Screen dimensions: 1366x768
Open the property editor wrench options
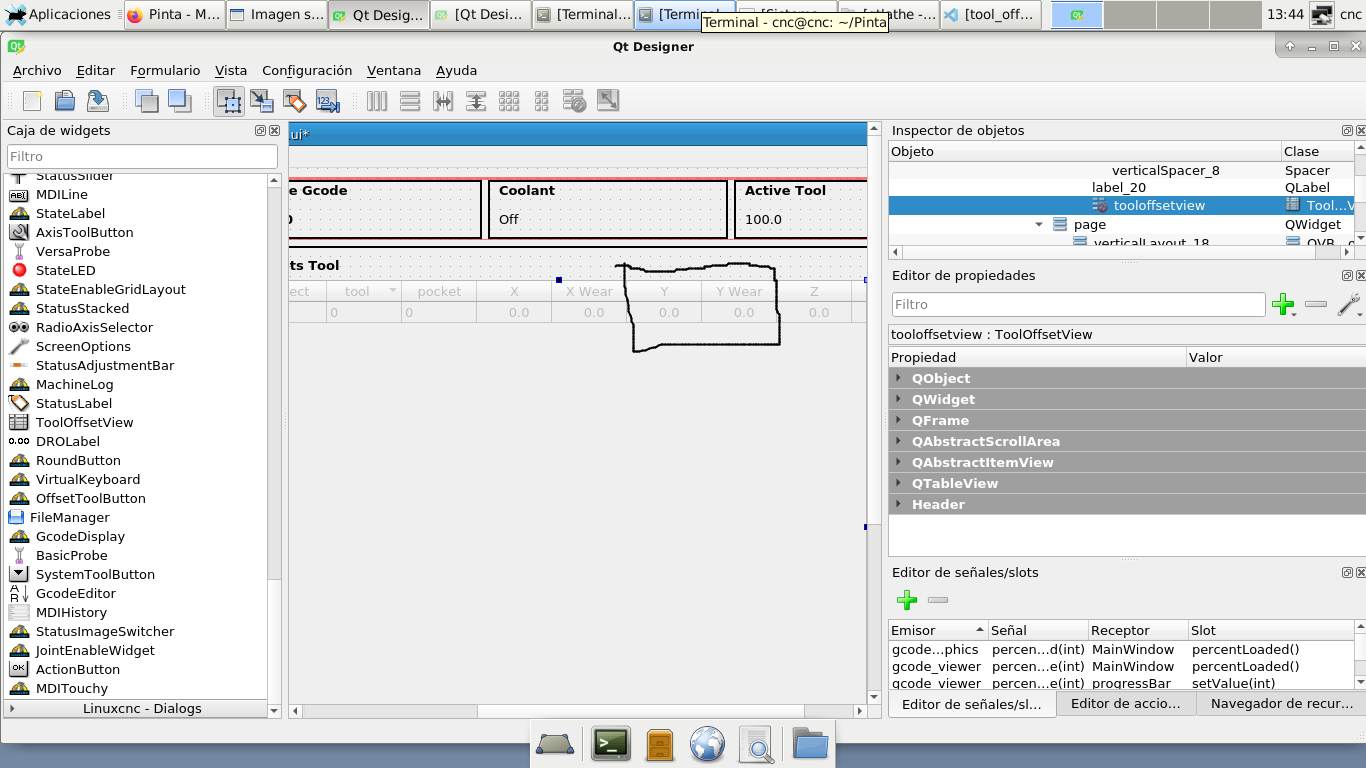(1349, 304)
